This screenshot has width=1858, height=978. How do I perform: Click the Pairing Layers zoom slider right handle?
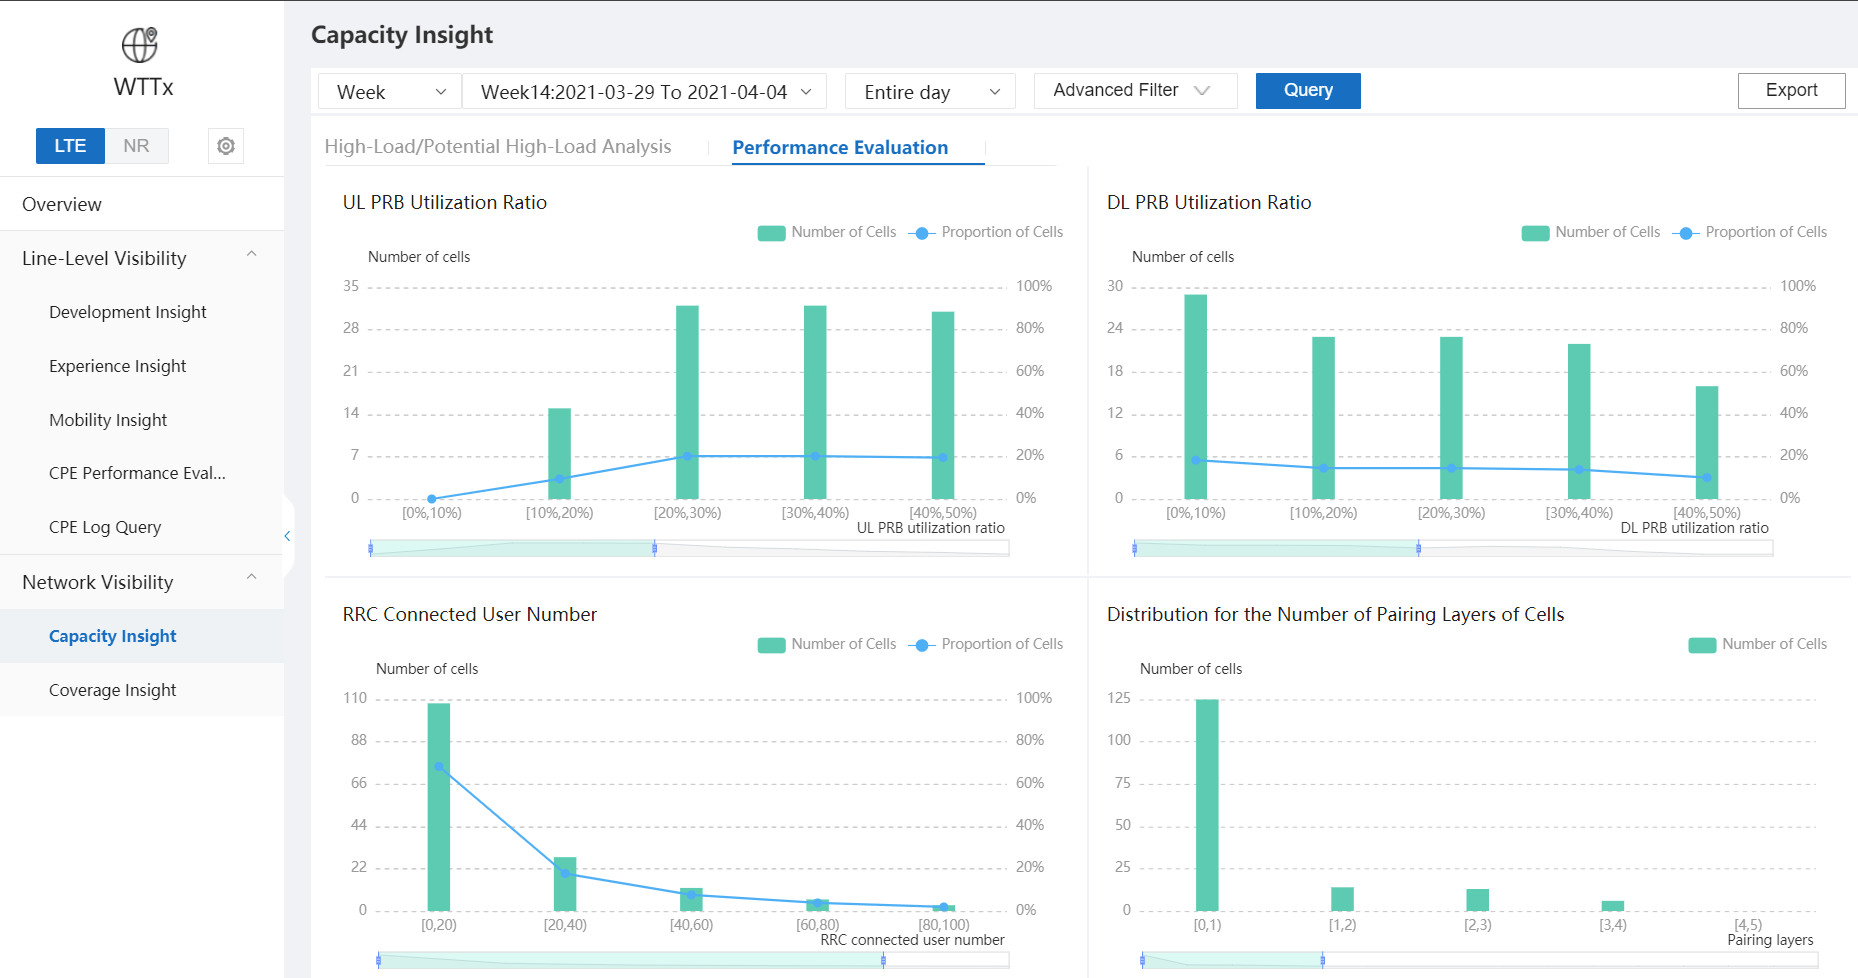point(1322,960)
